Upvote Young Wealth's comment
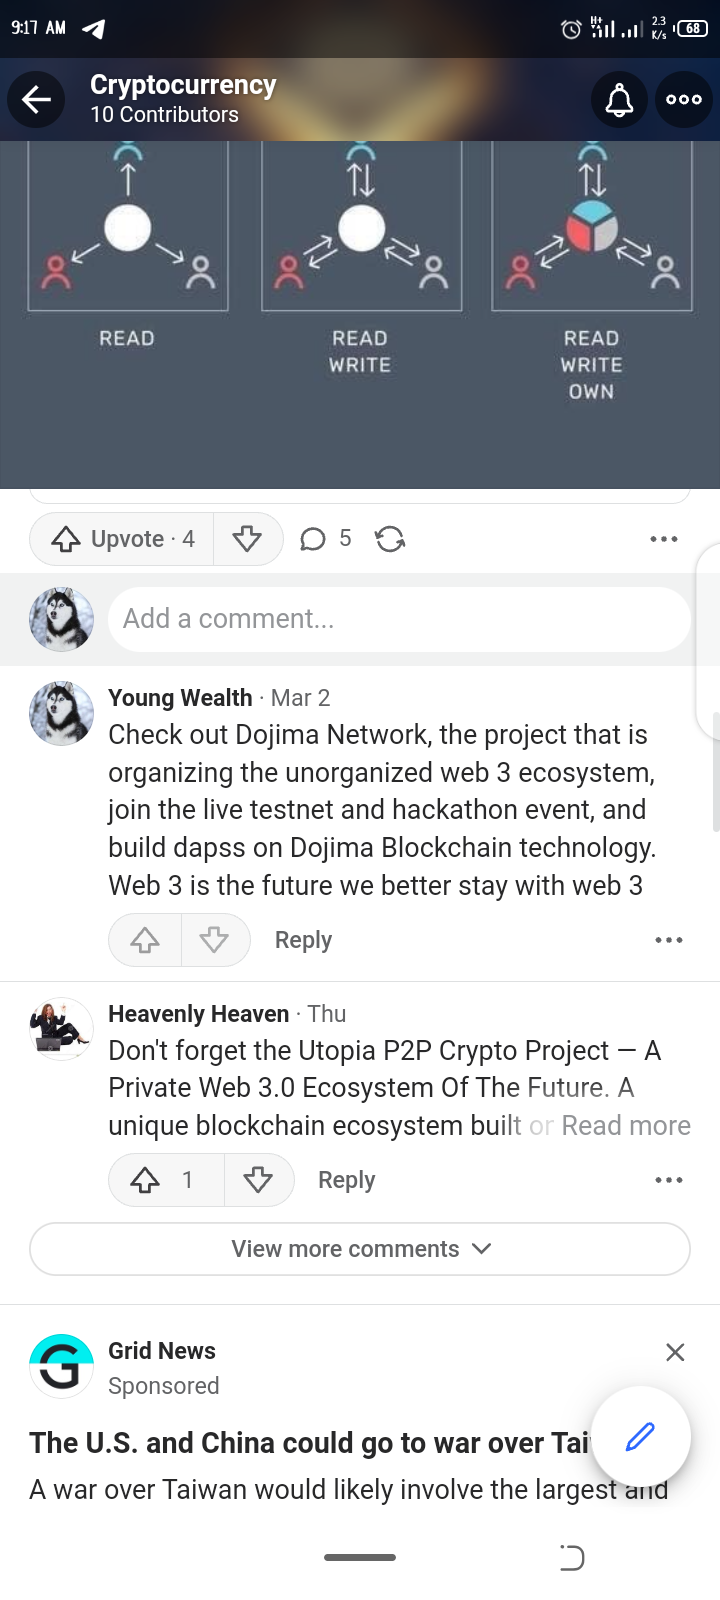 pos(145,940)
